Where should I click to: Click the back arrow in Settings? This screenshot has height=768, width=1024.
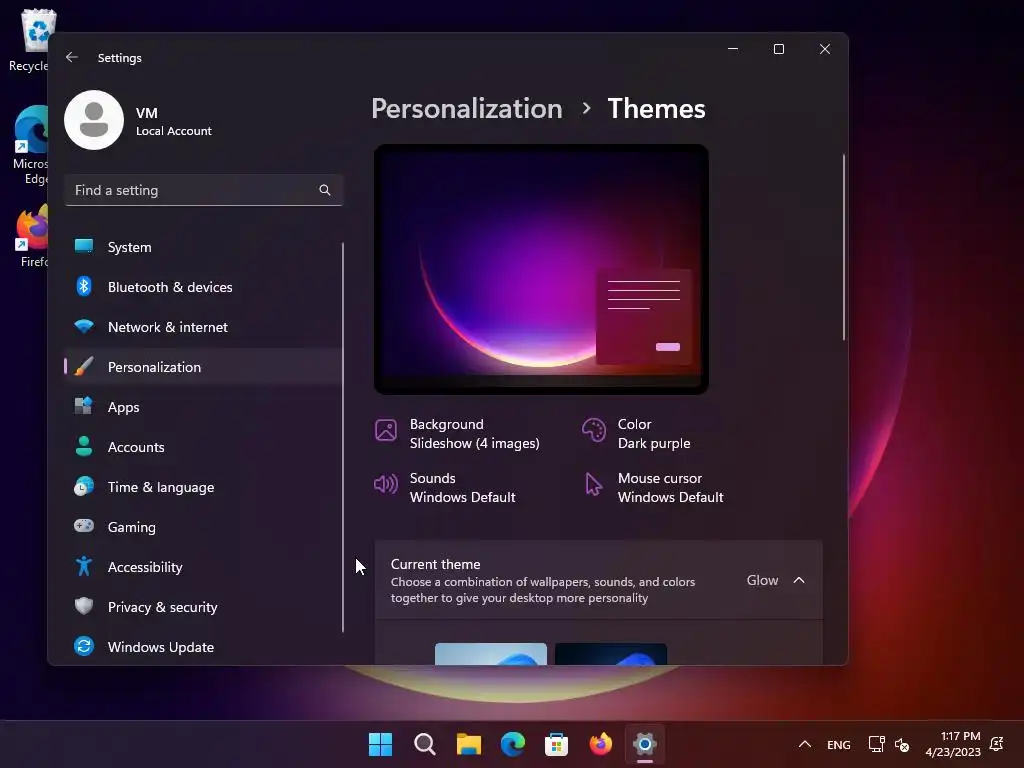point(72,57)
